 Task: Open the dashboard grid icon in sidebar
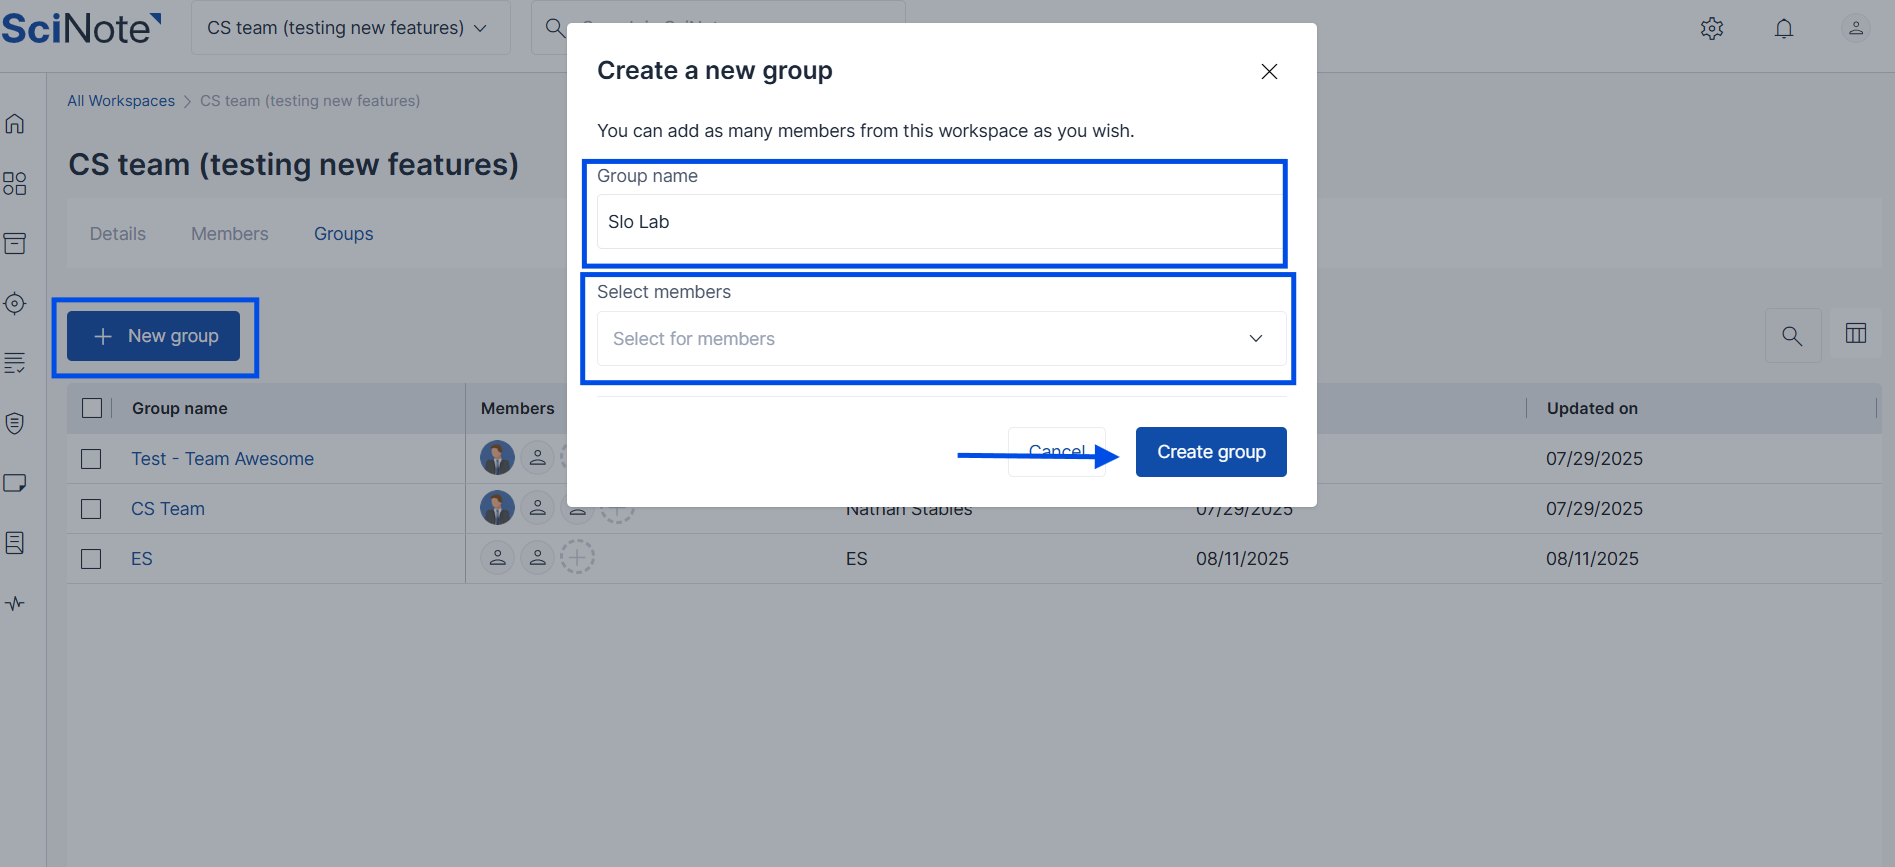[15, 184]
